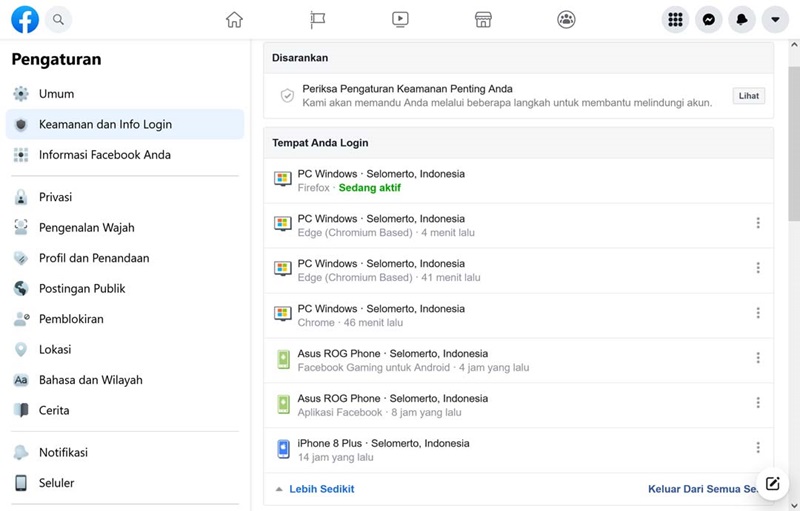The width and height of the screenshot is (800, 511).
Task: Click the page vertical scrollbar thumb
Action: point(794,143)
